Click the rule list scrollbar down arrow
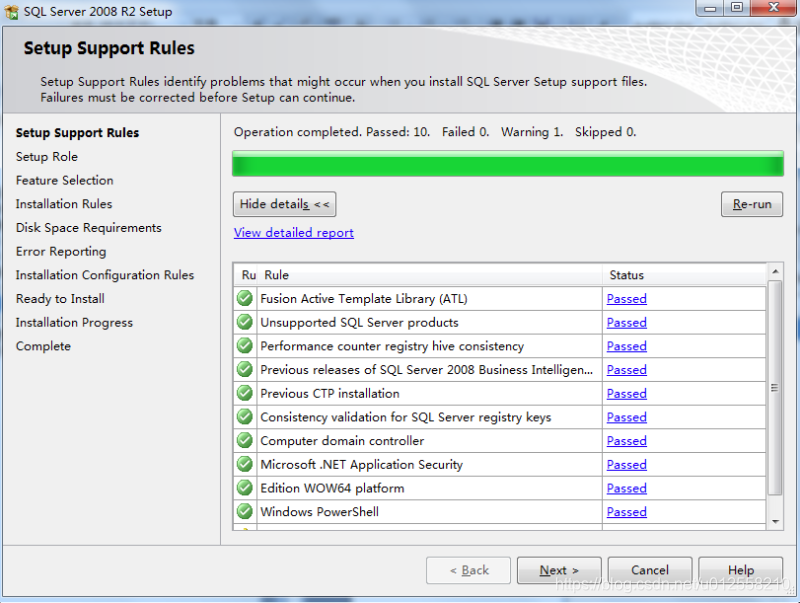The image size is (800, 603). (775, 521)
